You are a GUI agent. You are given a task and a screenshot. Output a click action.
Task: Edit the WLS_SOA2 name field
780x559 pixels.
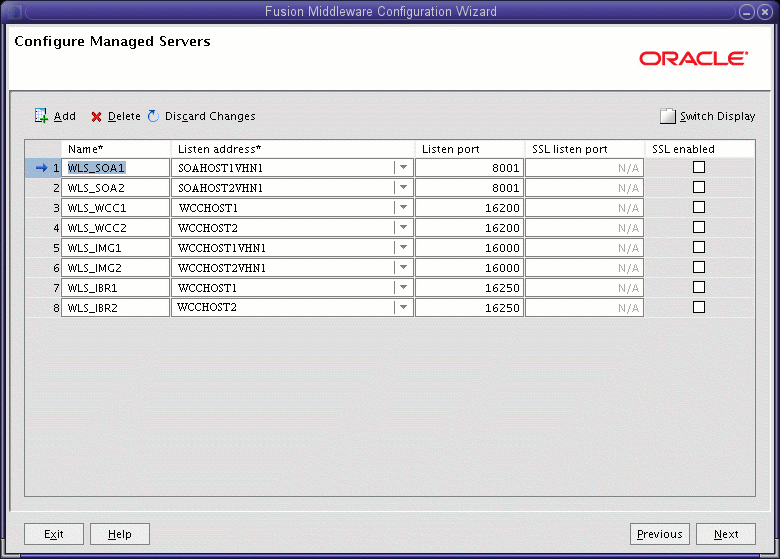(x=115, y=188)
